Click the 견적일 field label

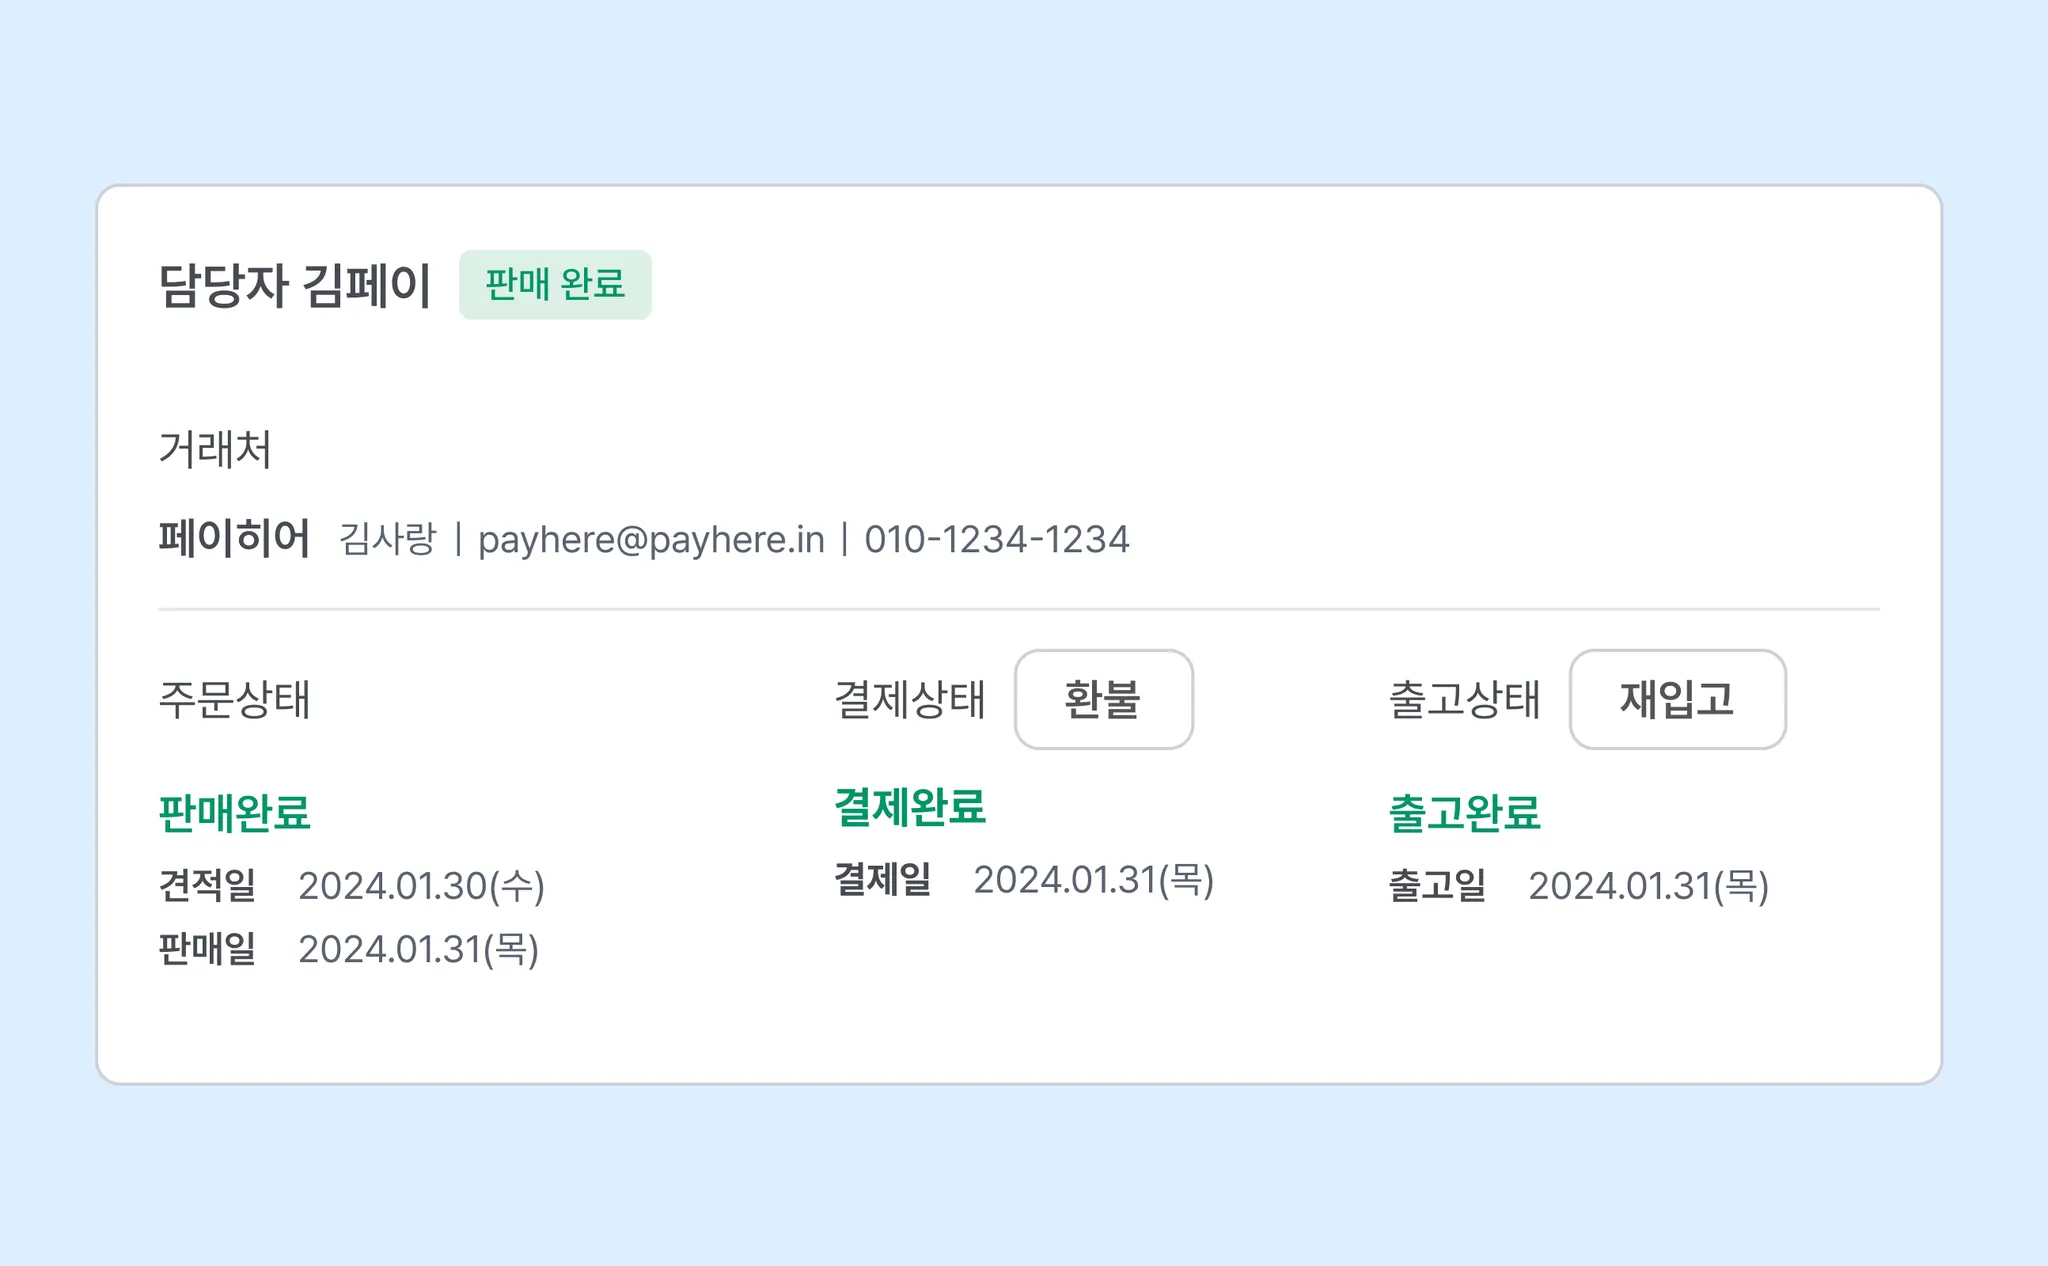[x=207, y=886]
